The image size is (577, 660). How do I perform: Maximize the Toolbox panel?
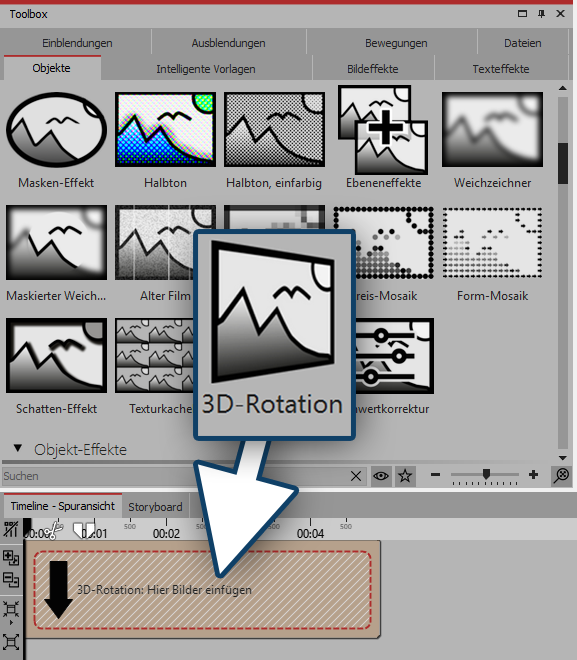522,14
